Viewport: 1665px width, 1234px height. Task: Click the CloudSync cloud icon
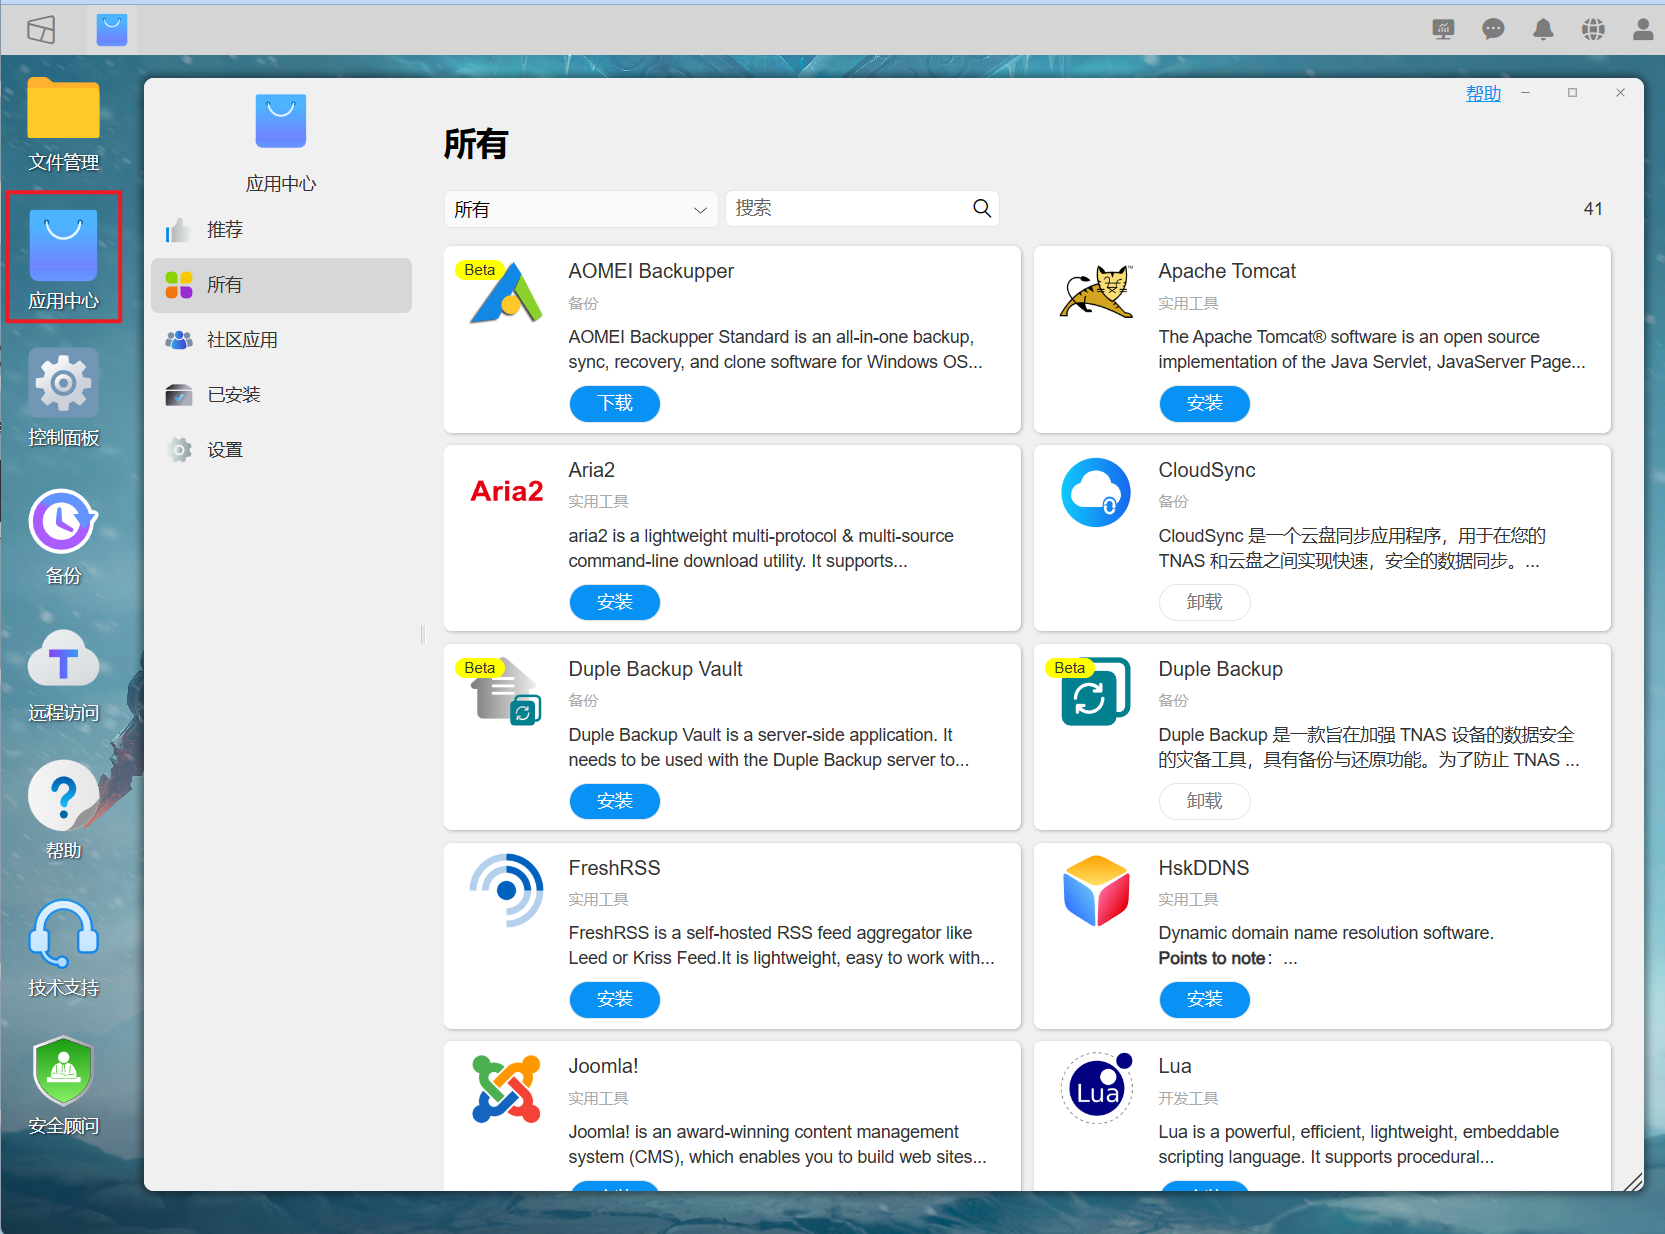1096,492
